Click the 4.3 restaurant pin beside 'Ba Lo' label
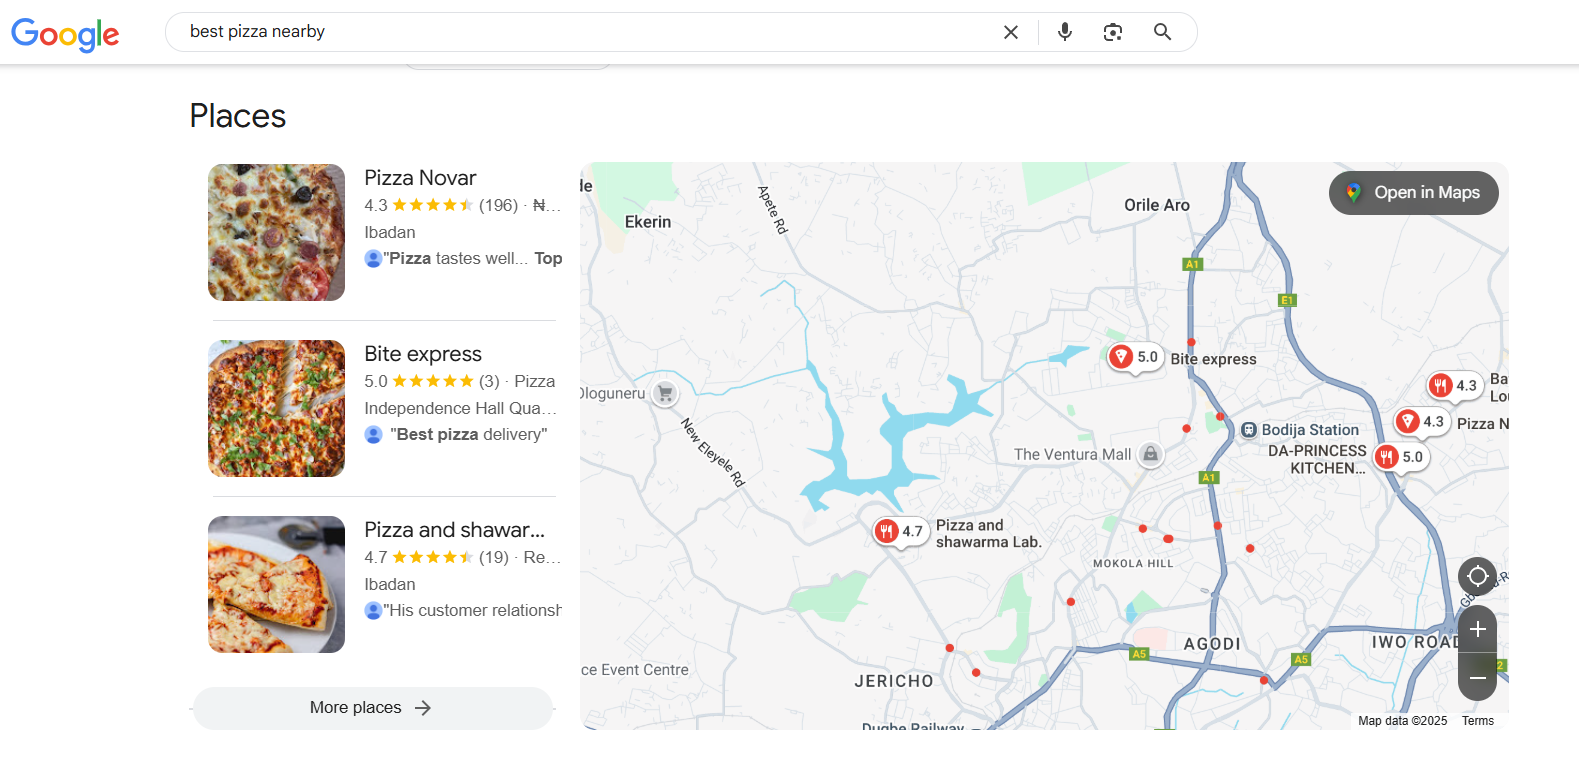Image resolution: width=1579 pixels, height=758 pixels. tap(1454, 385)
